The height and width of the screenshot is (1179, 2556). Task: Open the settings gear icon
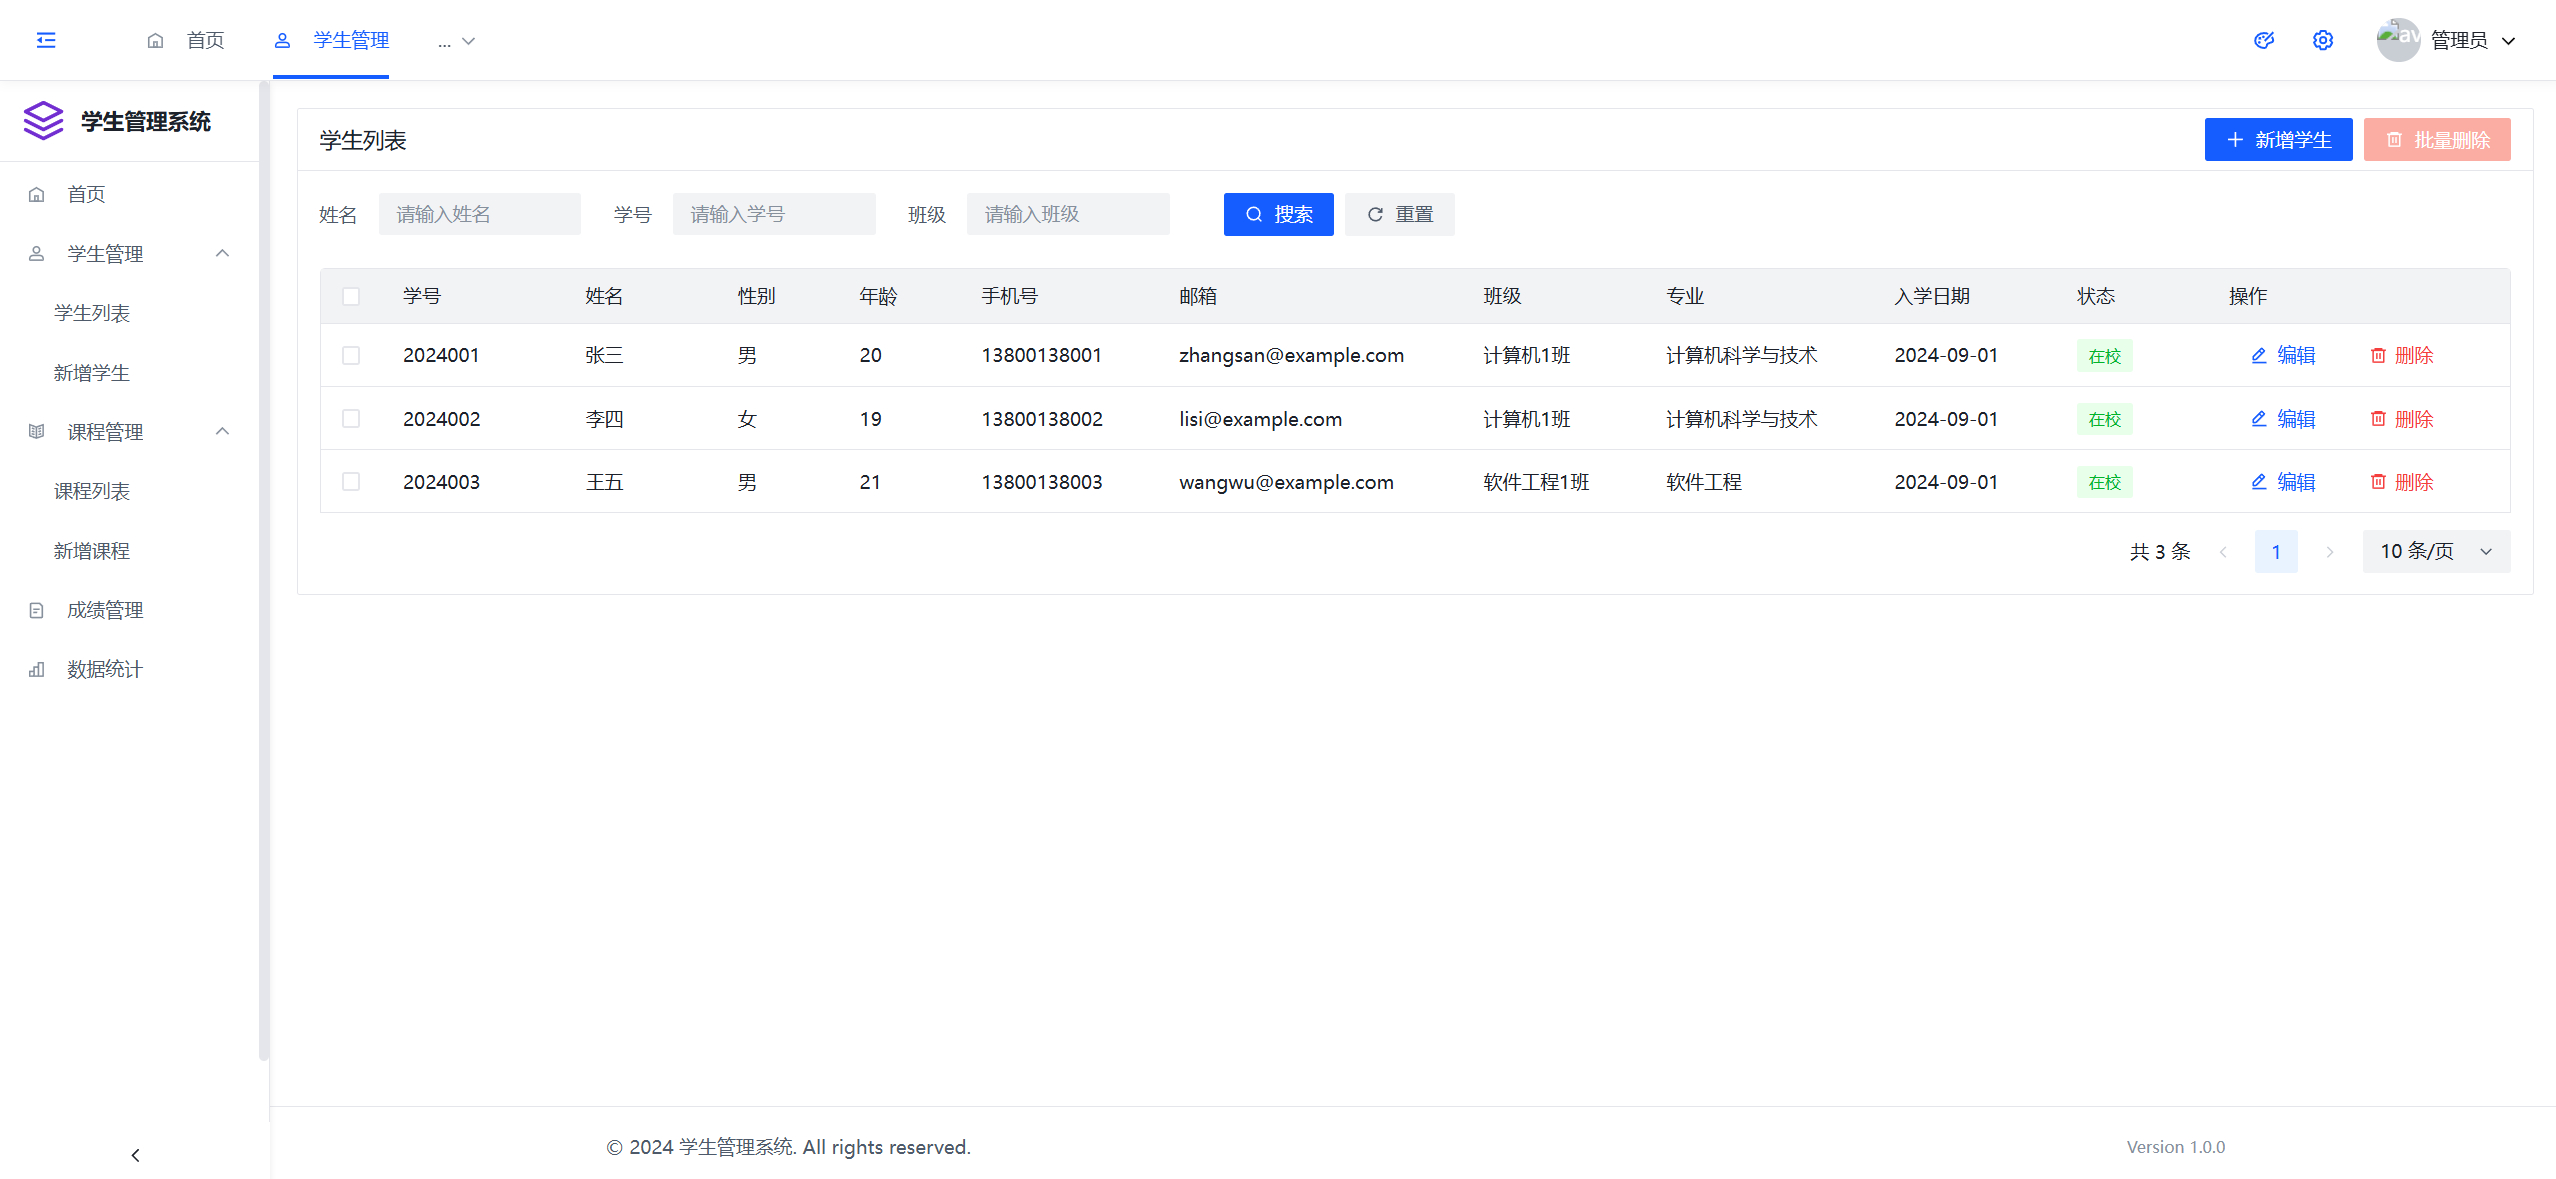pos(2323,40)
